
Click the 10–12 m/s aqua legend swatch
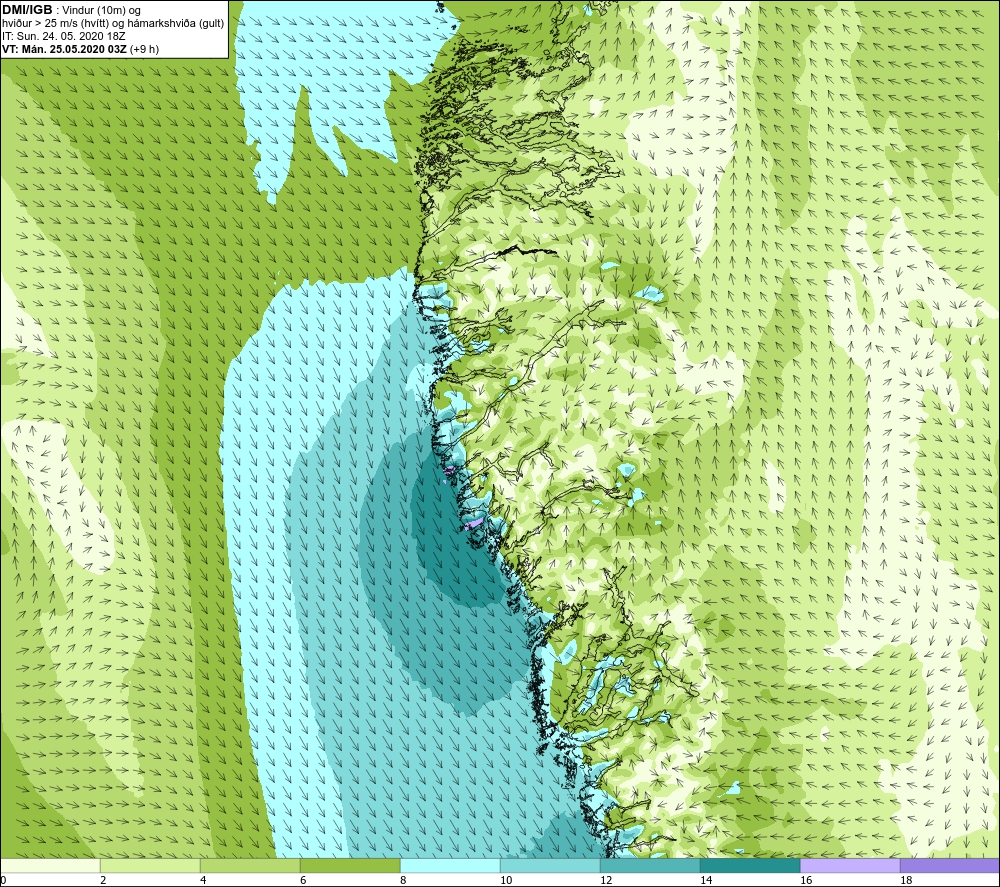pyautogui.click(x=550, y=865)
